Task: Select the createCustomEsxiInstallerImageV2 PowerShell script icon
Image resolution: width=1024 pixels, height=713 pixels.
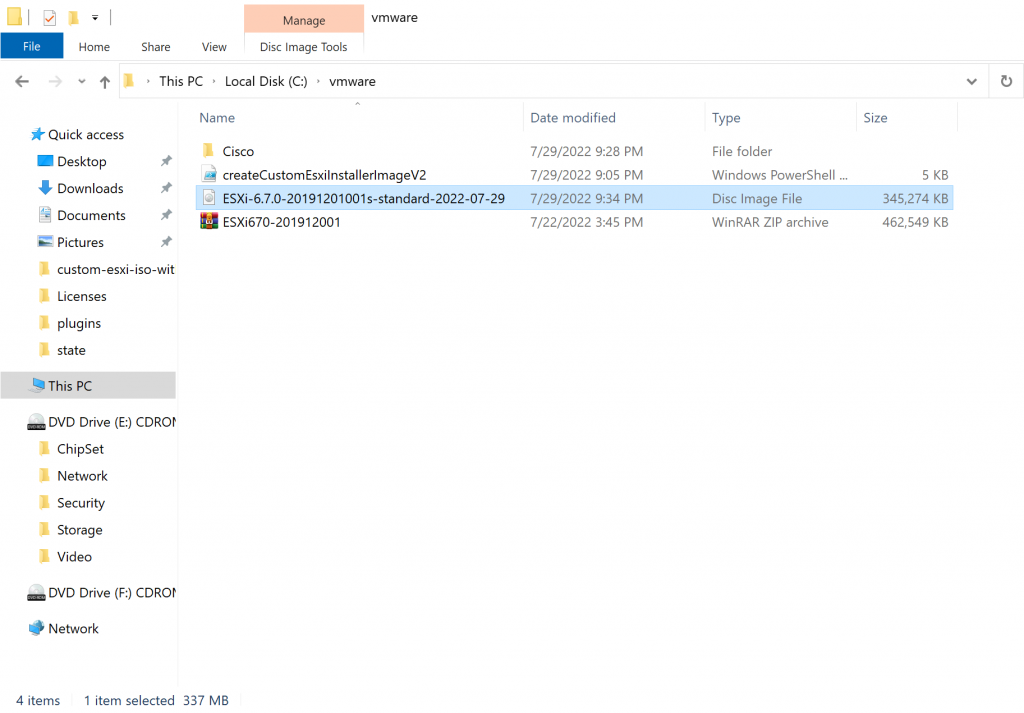Action: click(x=209, y=174)
